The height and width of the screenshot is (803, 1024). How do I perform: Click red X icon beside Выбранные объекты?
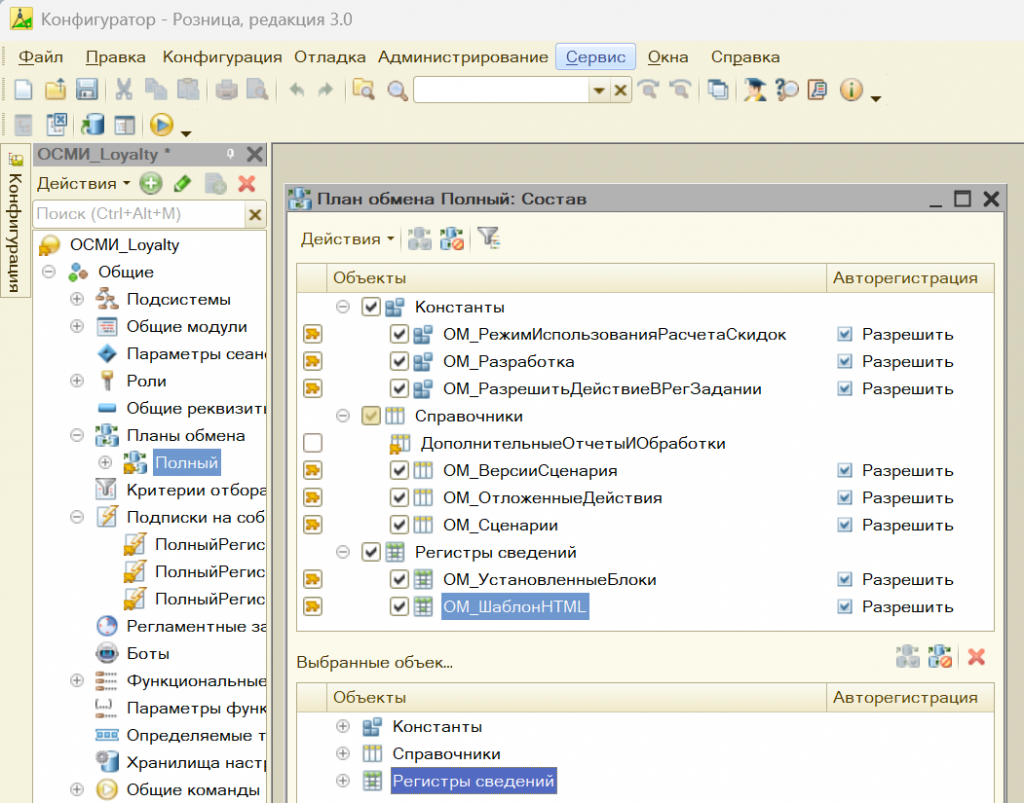977,657
